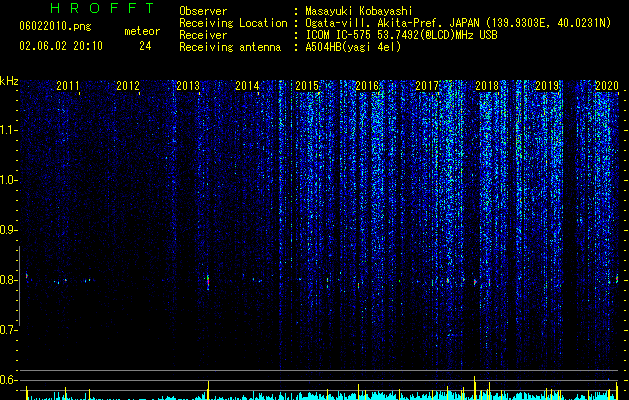The width and height of the screenshot is (629, 400).
Task: Click the 2016 time marker
Action: 367,86
